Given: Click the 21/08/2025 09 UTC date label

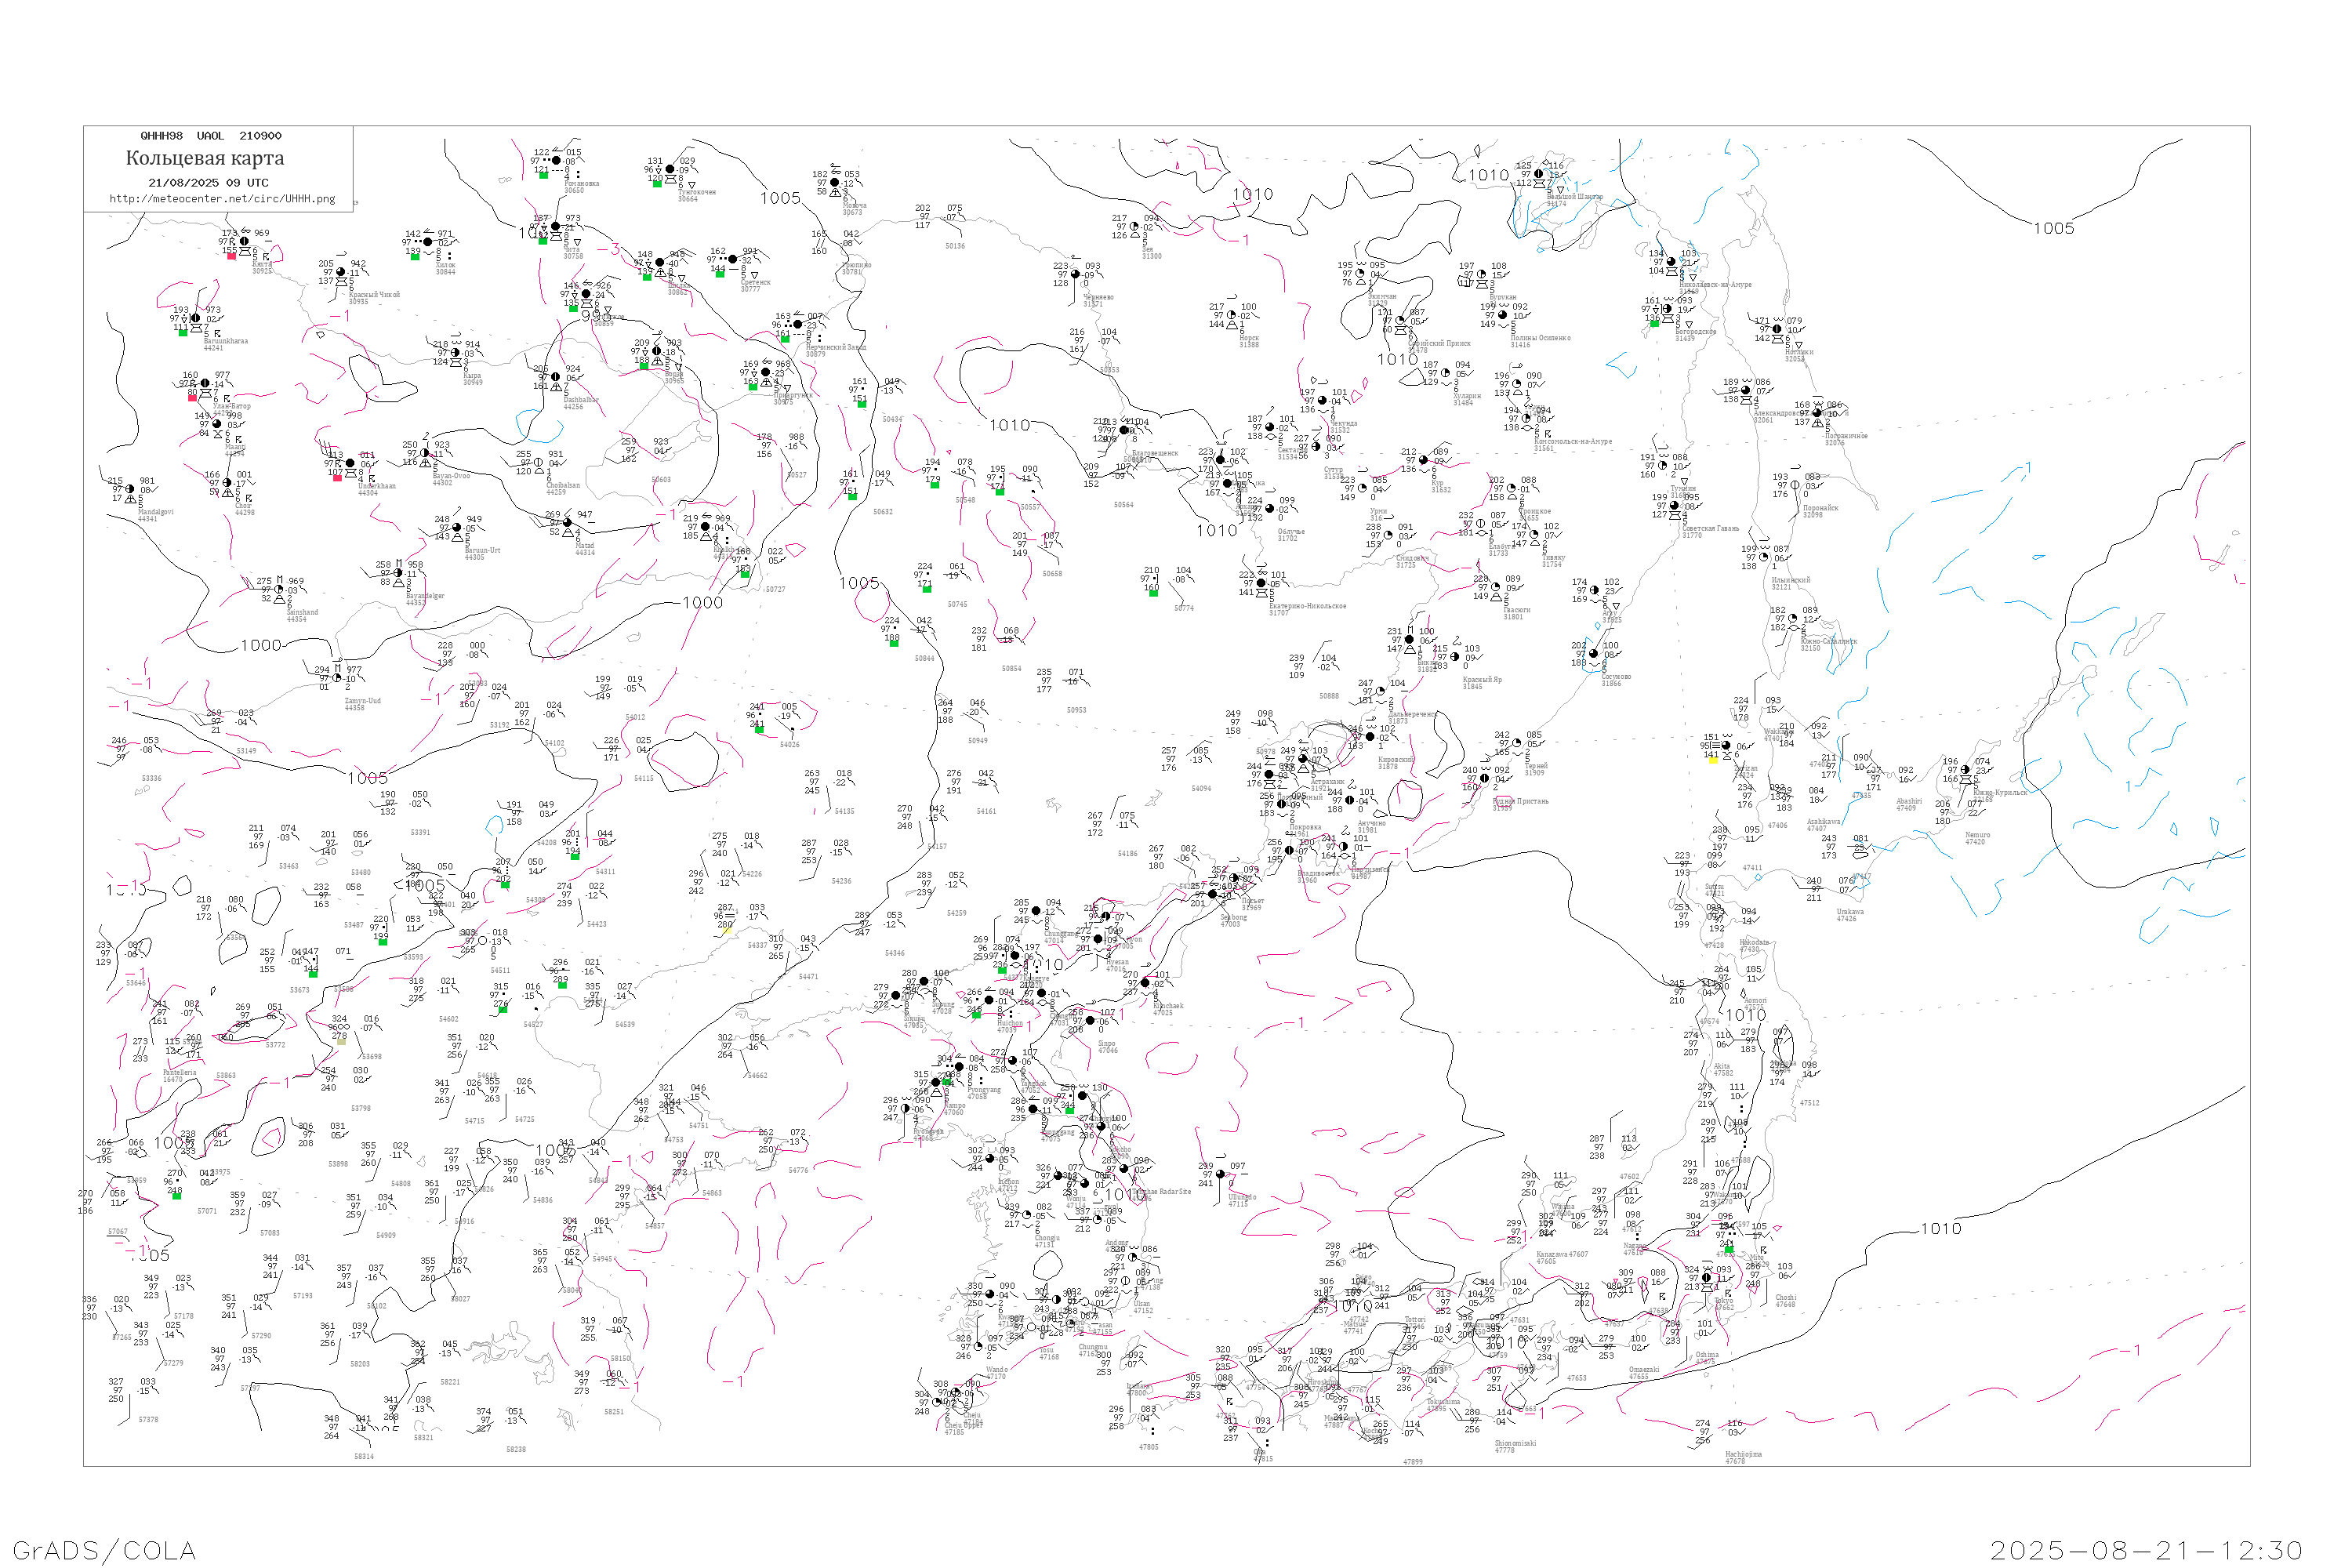Looking at the screenshot, I should point(208,183).
